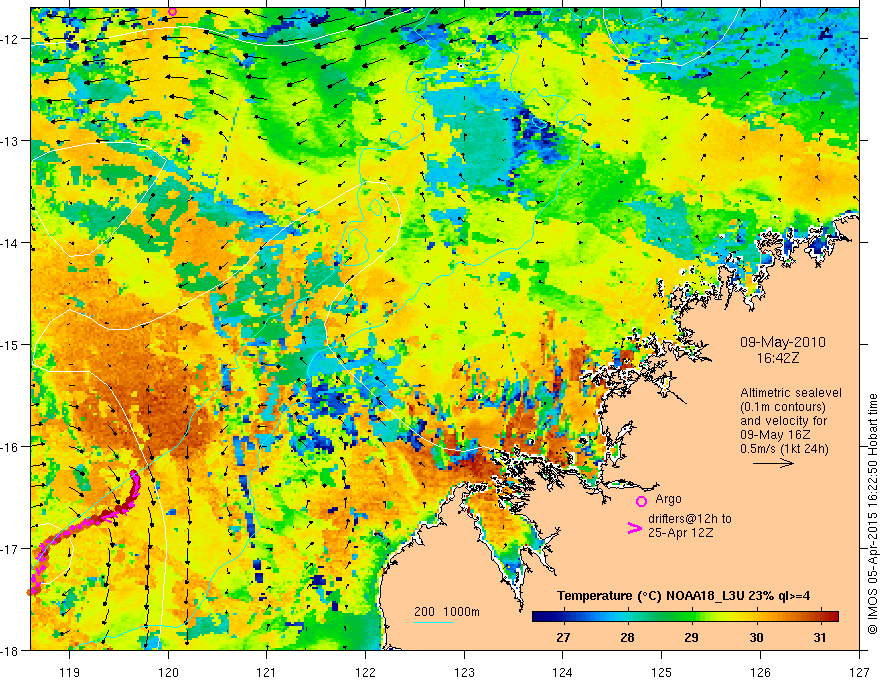Click the longitude axis label '120'
The width and height of the screenshot is (880, 680).
tap(168, 672)
